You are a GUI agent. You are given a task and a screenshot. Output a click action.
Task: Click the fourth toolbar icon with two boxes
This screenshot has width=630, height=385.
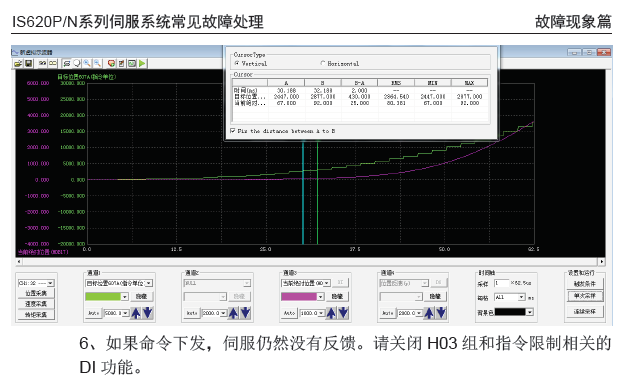pyautogui.click(x=53, y=63)
